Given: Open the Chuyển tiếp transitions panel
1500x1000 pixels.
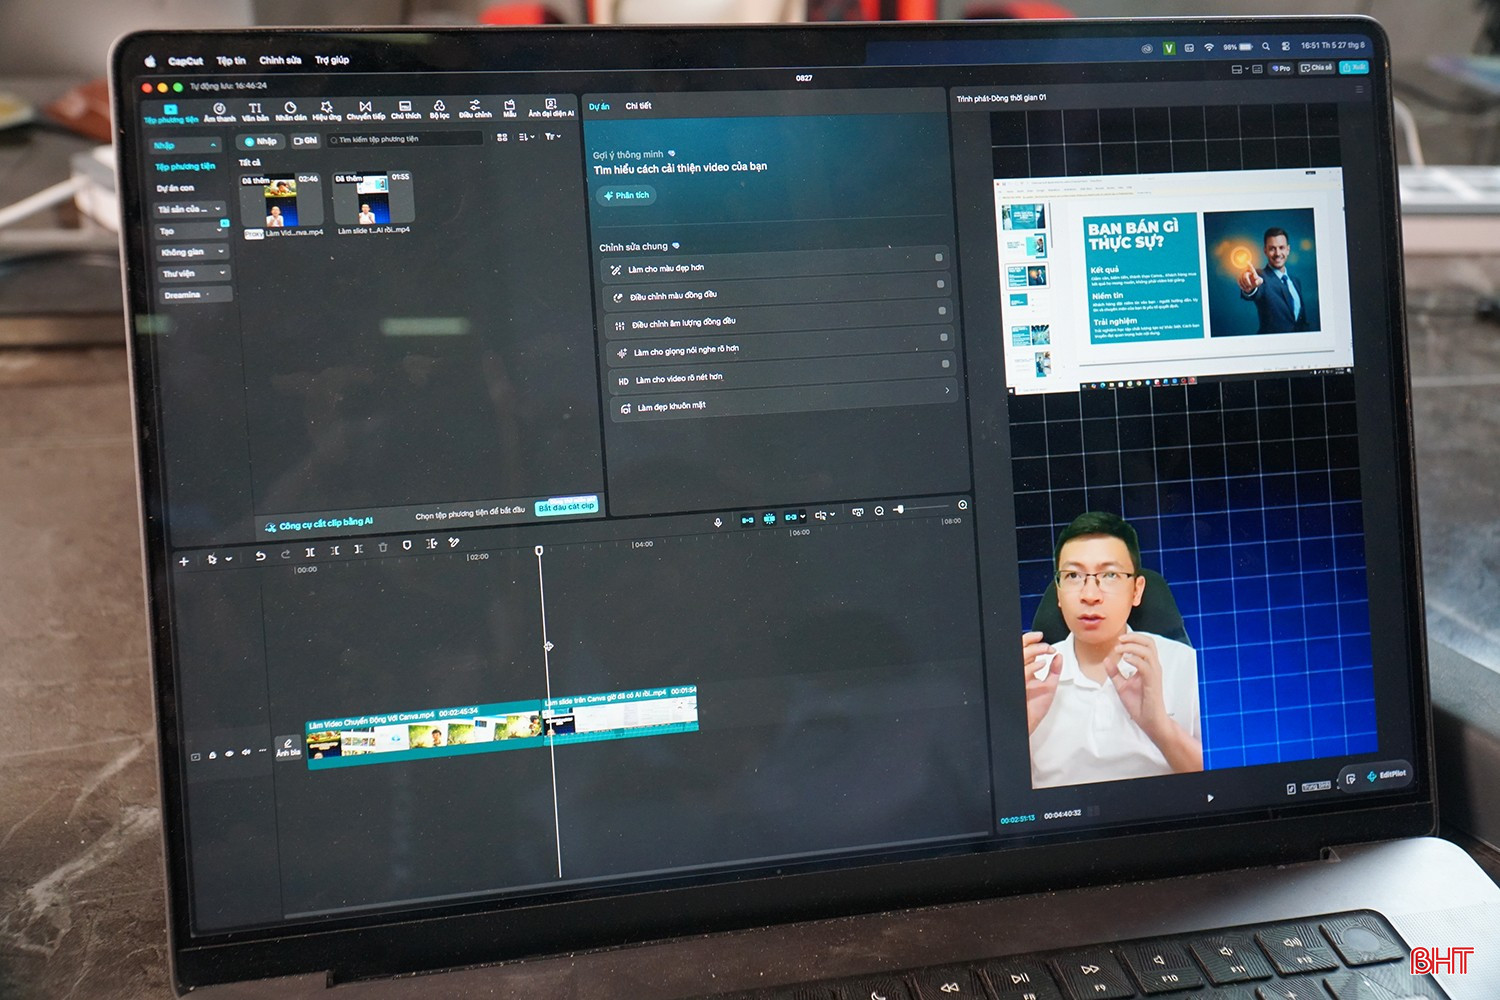Looking at the screenshot, I should 365,110.
